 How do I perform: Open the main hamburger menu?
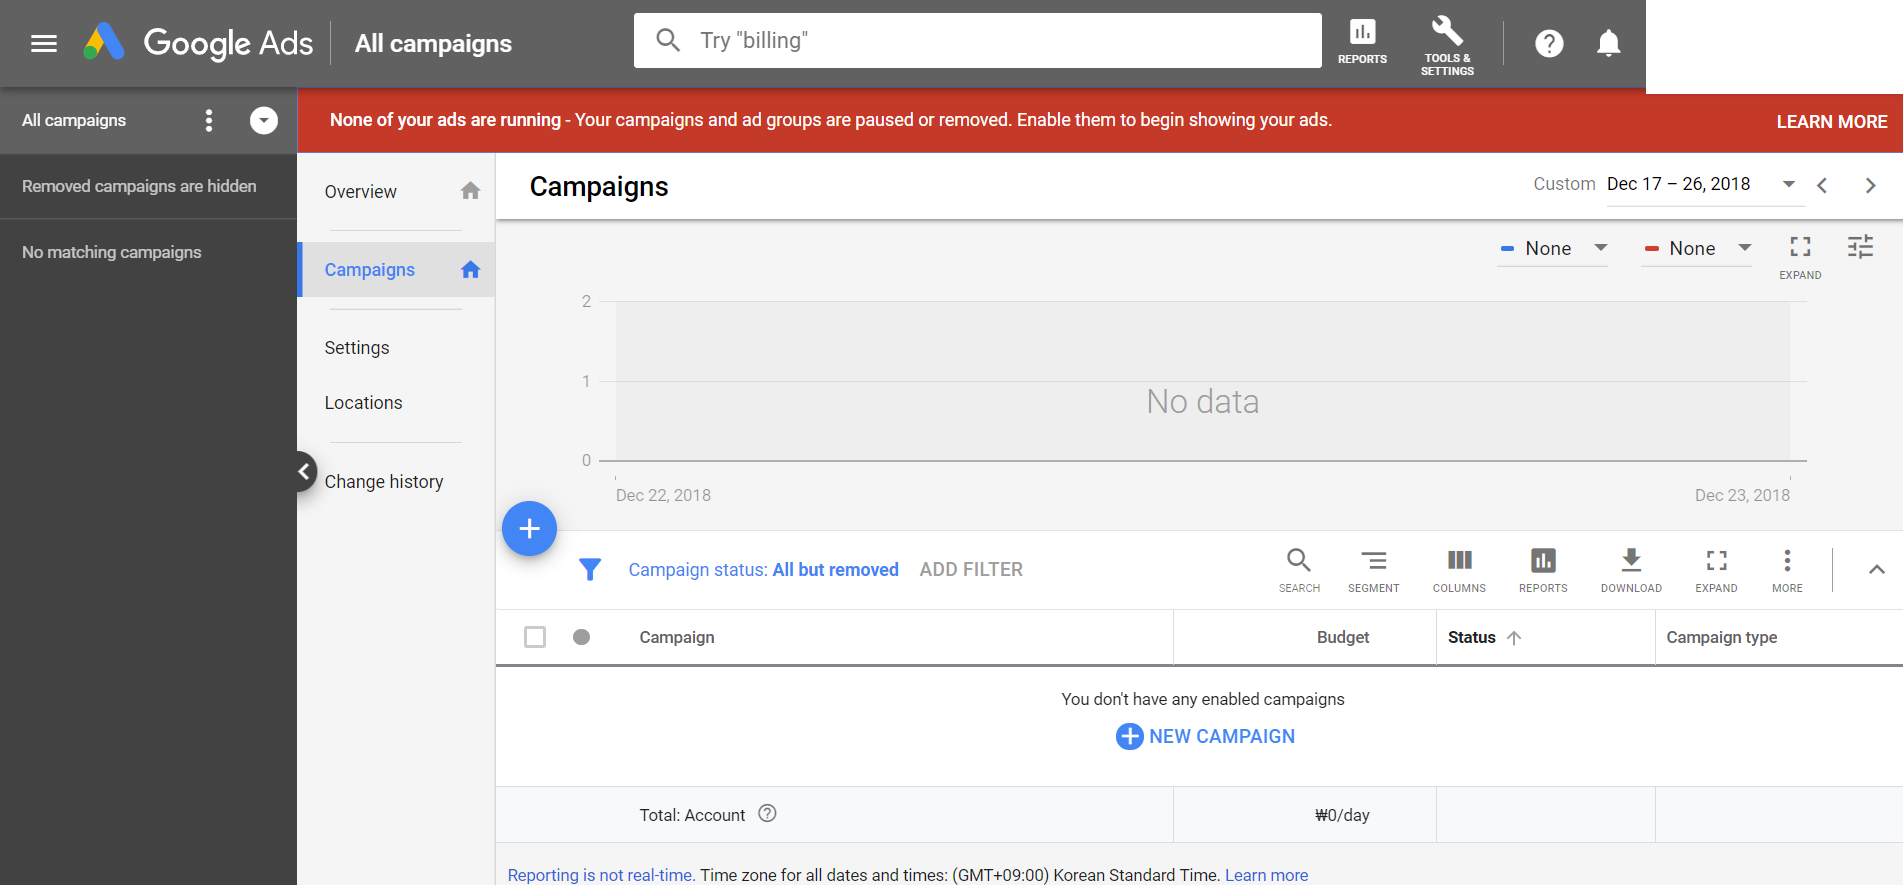44,43
